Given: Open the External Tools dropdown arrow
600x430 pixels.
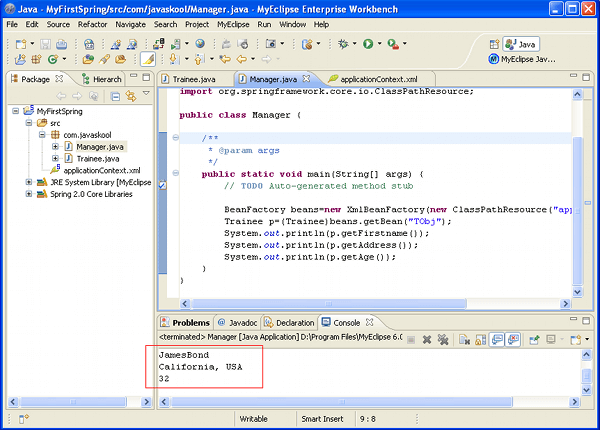Looking at the screenshot, I should [404, 44].
